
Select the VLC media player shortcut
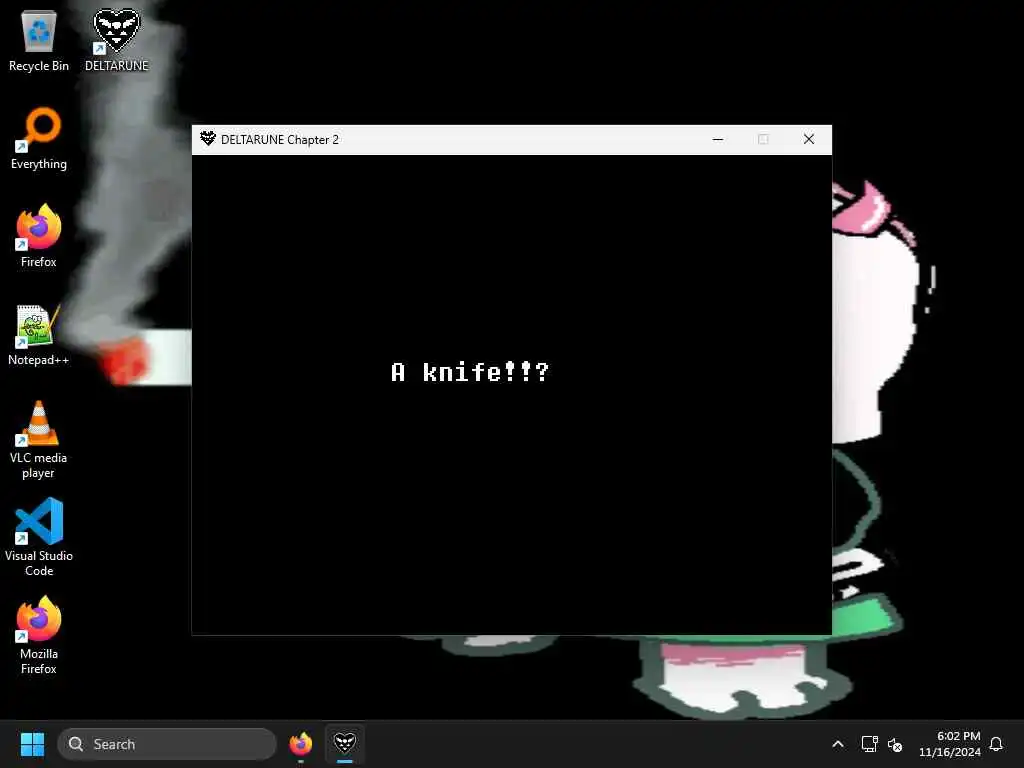[x=39, y=440]
